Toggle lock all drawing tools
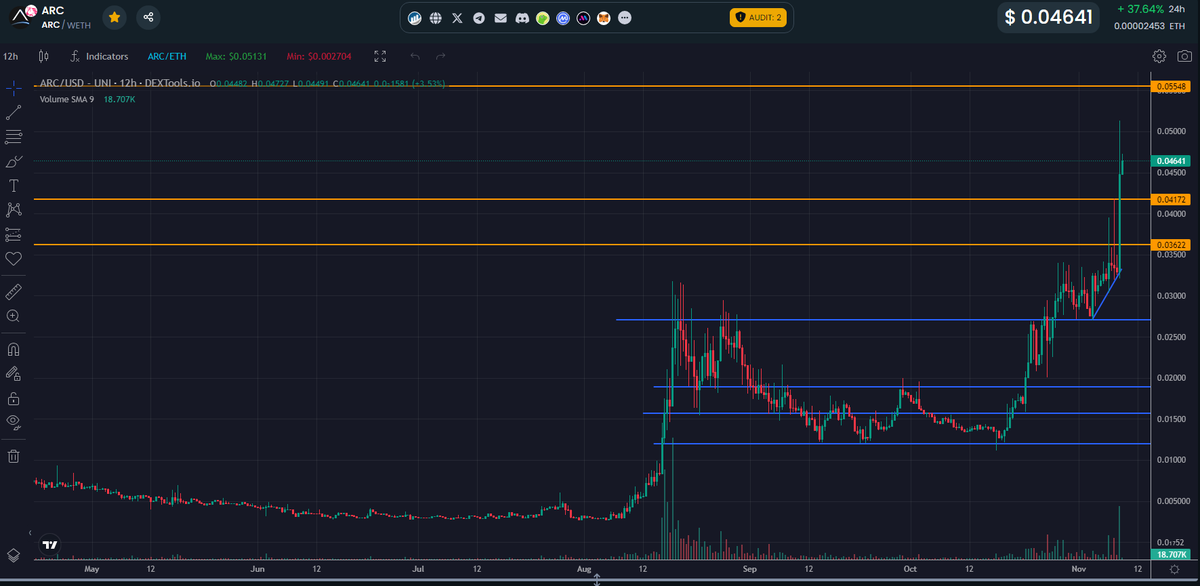 click(14, 397)
